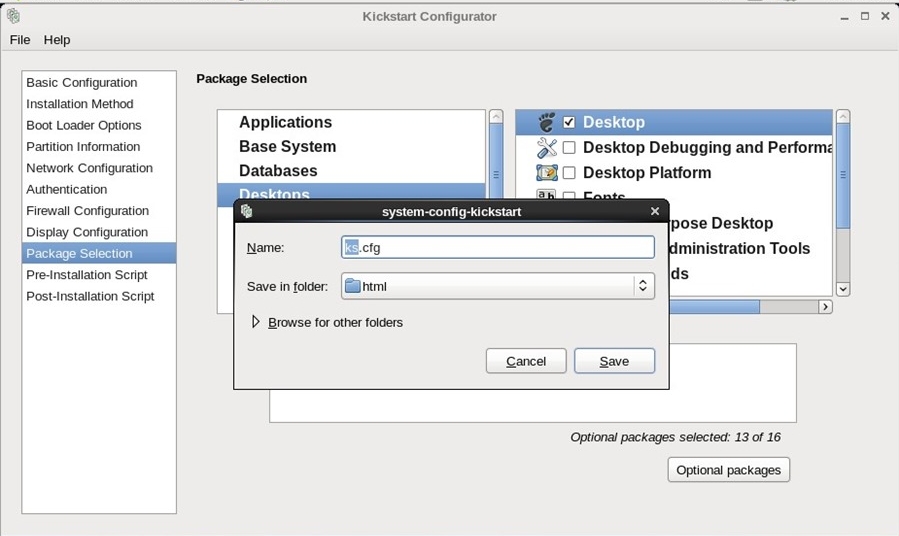Screen dimensions: 899x536
Task: Open Network Configuration section
Action: coord(99,168)
